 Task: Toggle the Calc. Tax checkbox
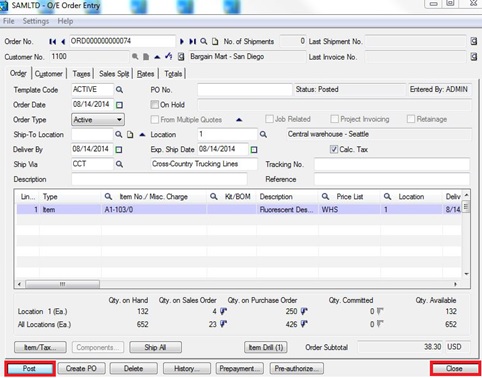[x=334, y=149]
